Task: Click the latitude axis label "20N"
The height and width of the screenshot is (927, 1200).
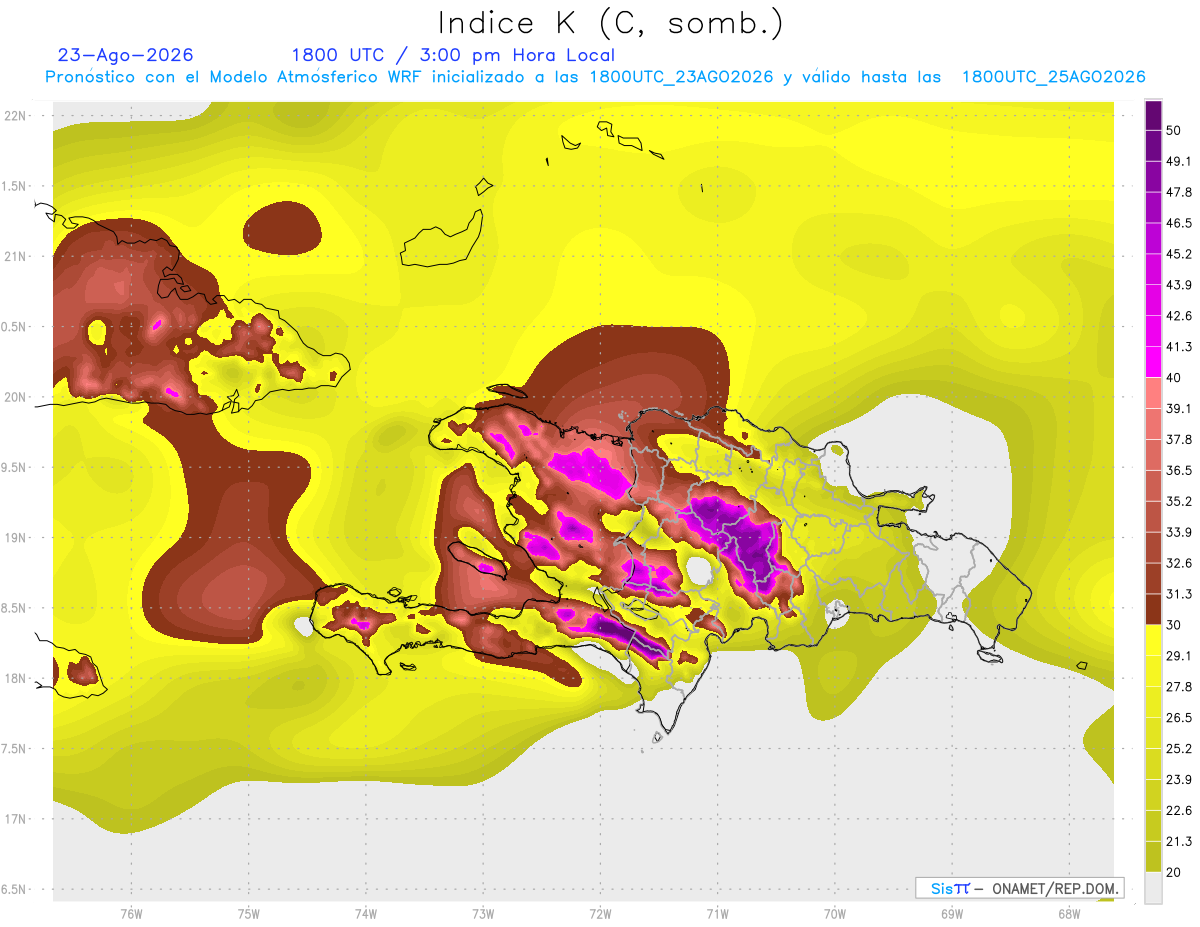Action: tap(16, 397)
